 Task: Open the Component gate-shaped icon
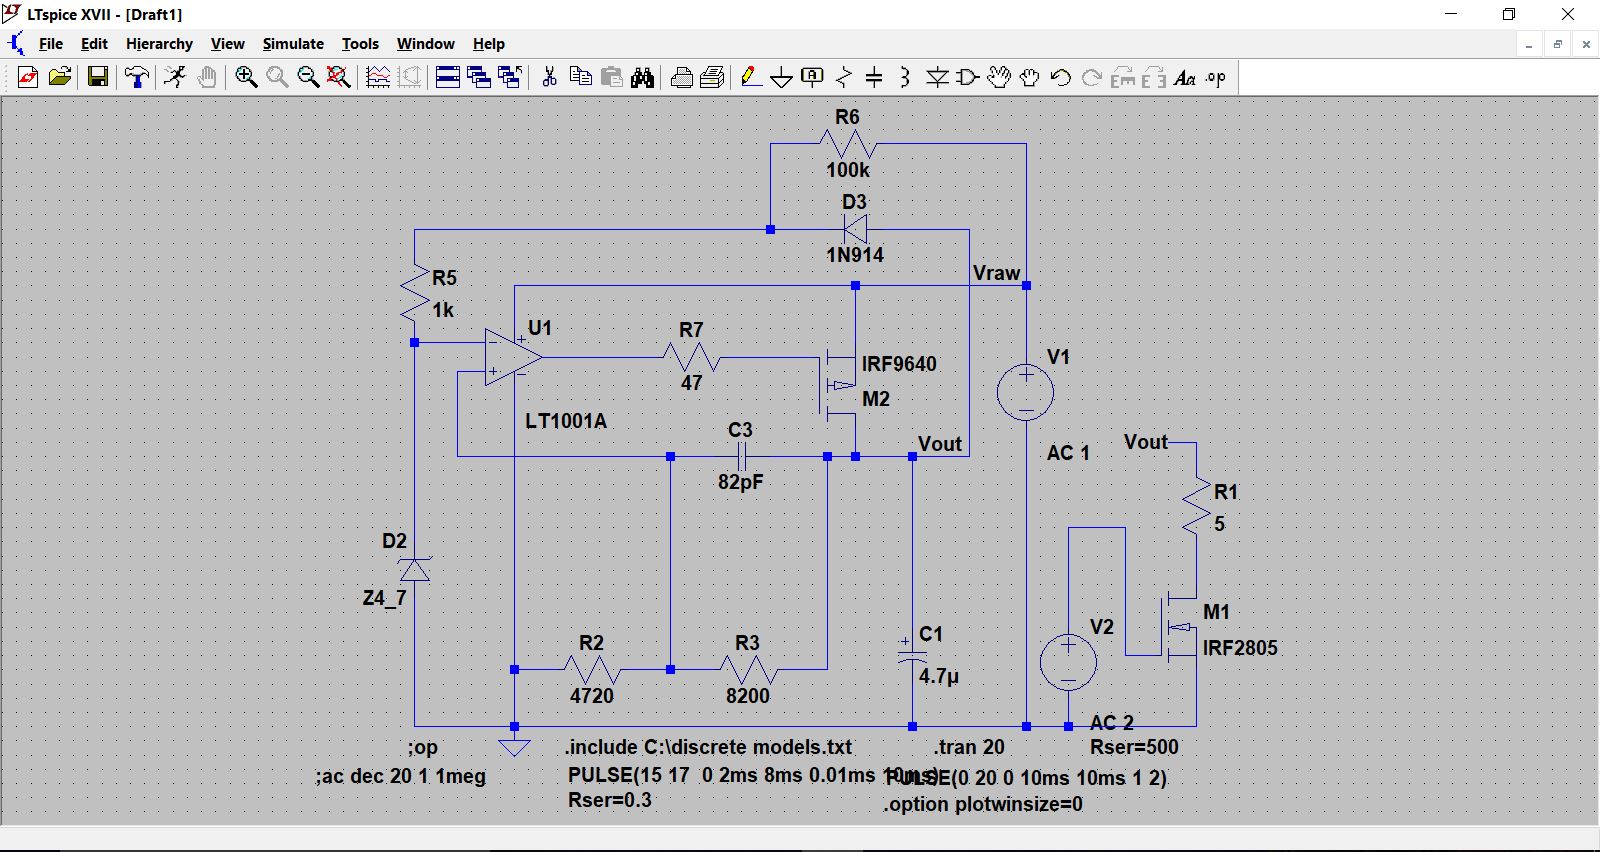tap(968, 77)
